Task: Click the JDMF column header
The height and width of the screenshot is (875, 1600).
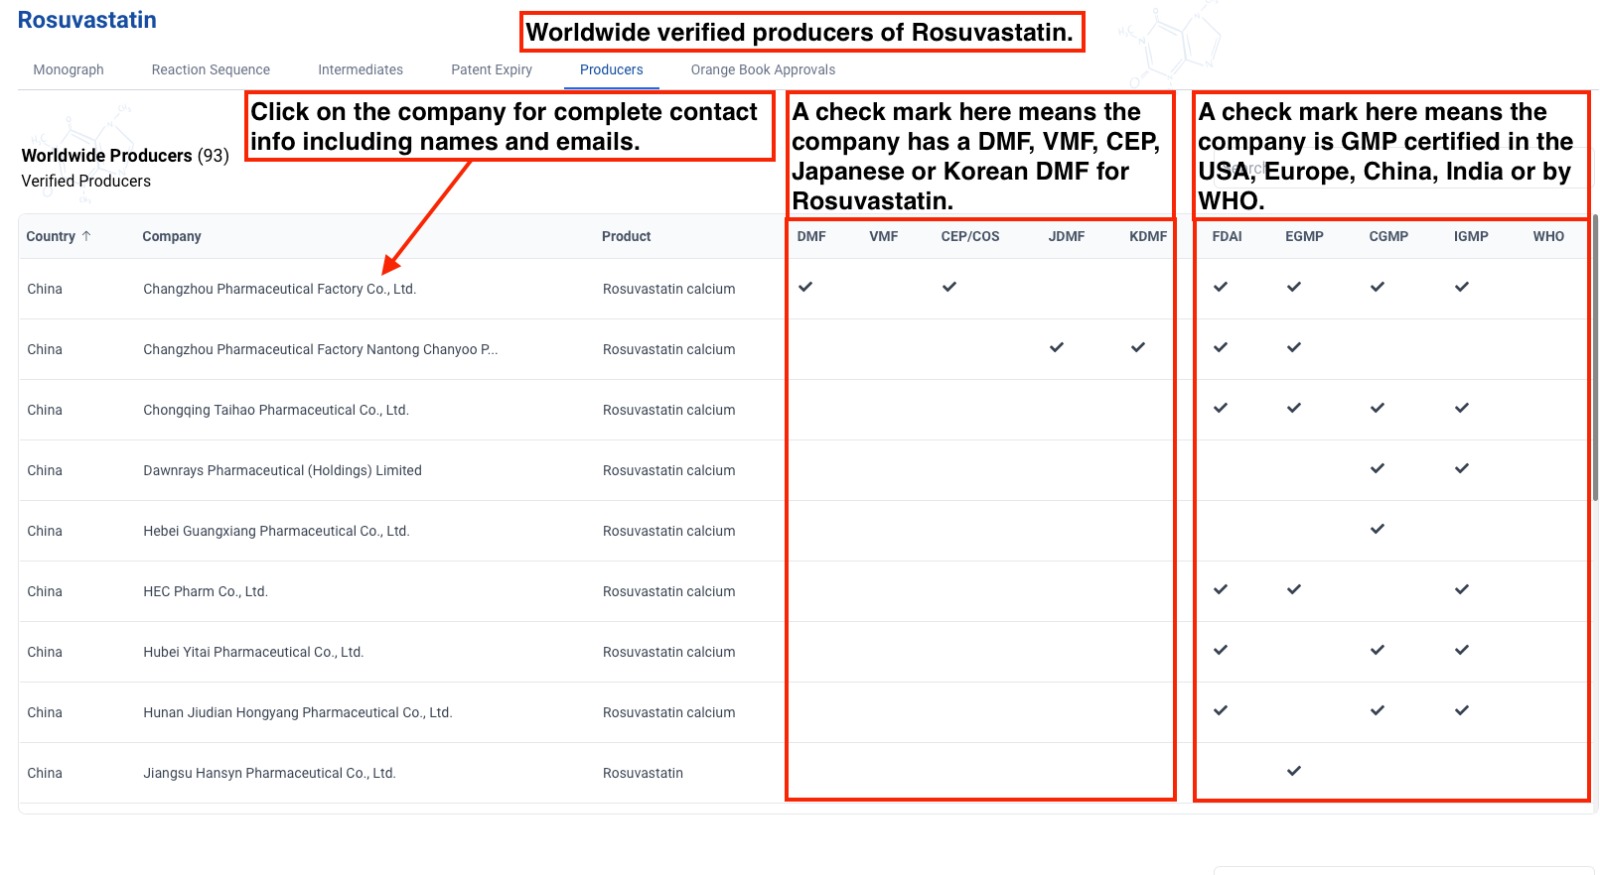Action: click(x=1066, y=236)
